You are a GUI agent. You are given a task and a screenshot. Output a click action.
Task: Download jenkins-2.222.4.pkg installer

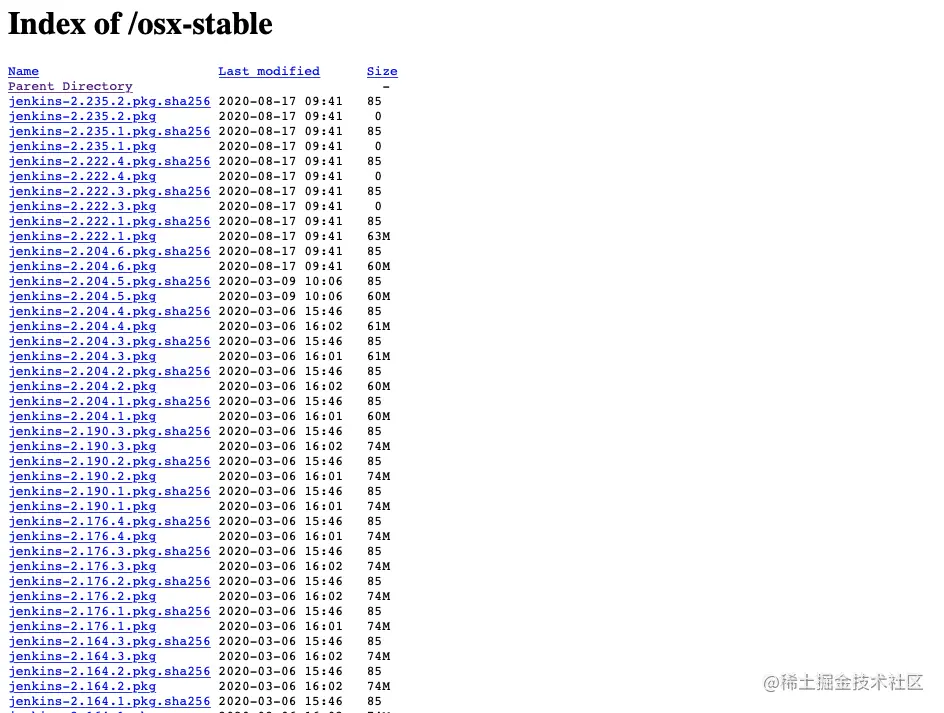coord(82,176)
